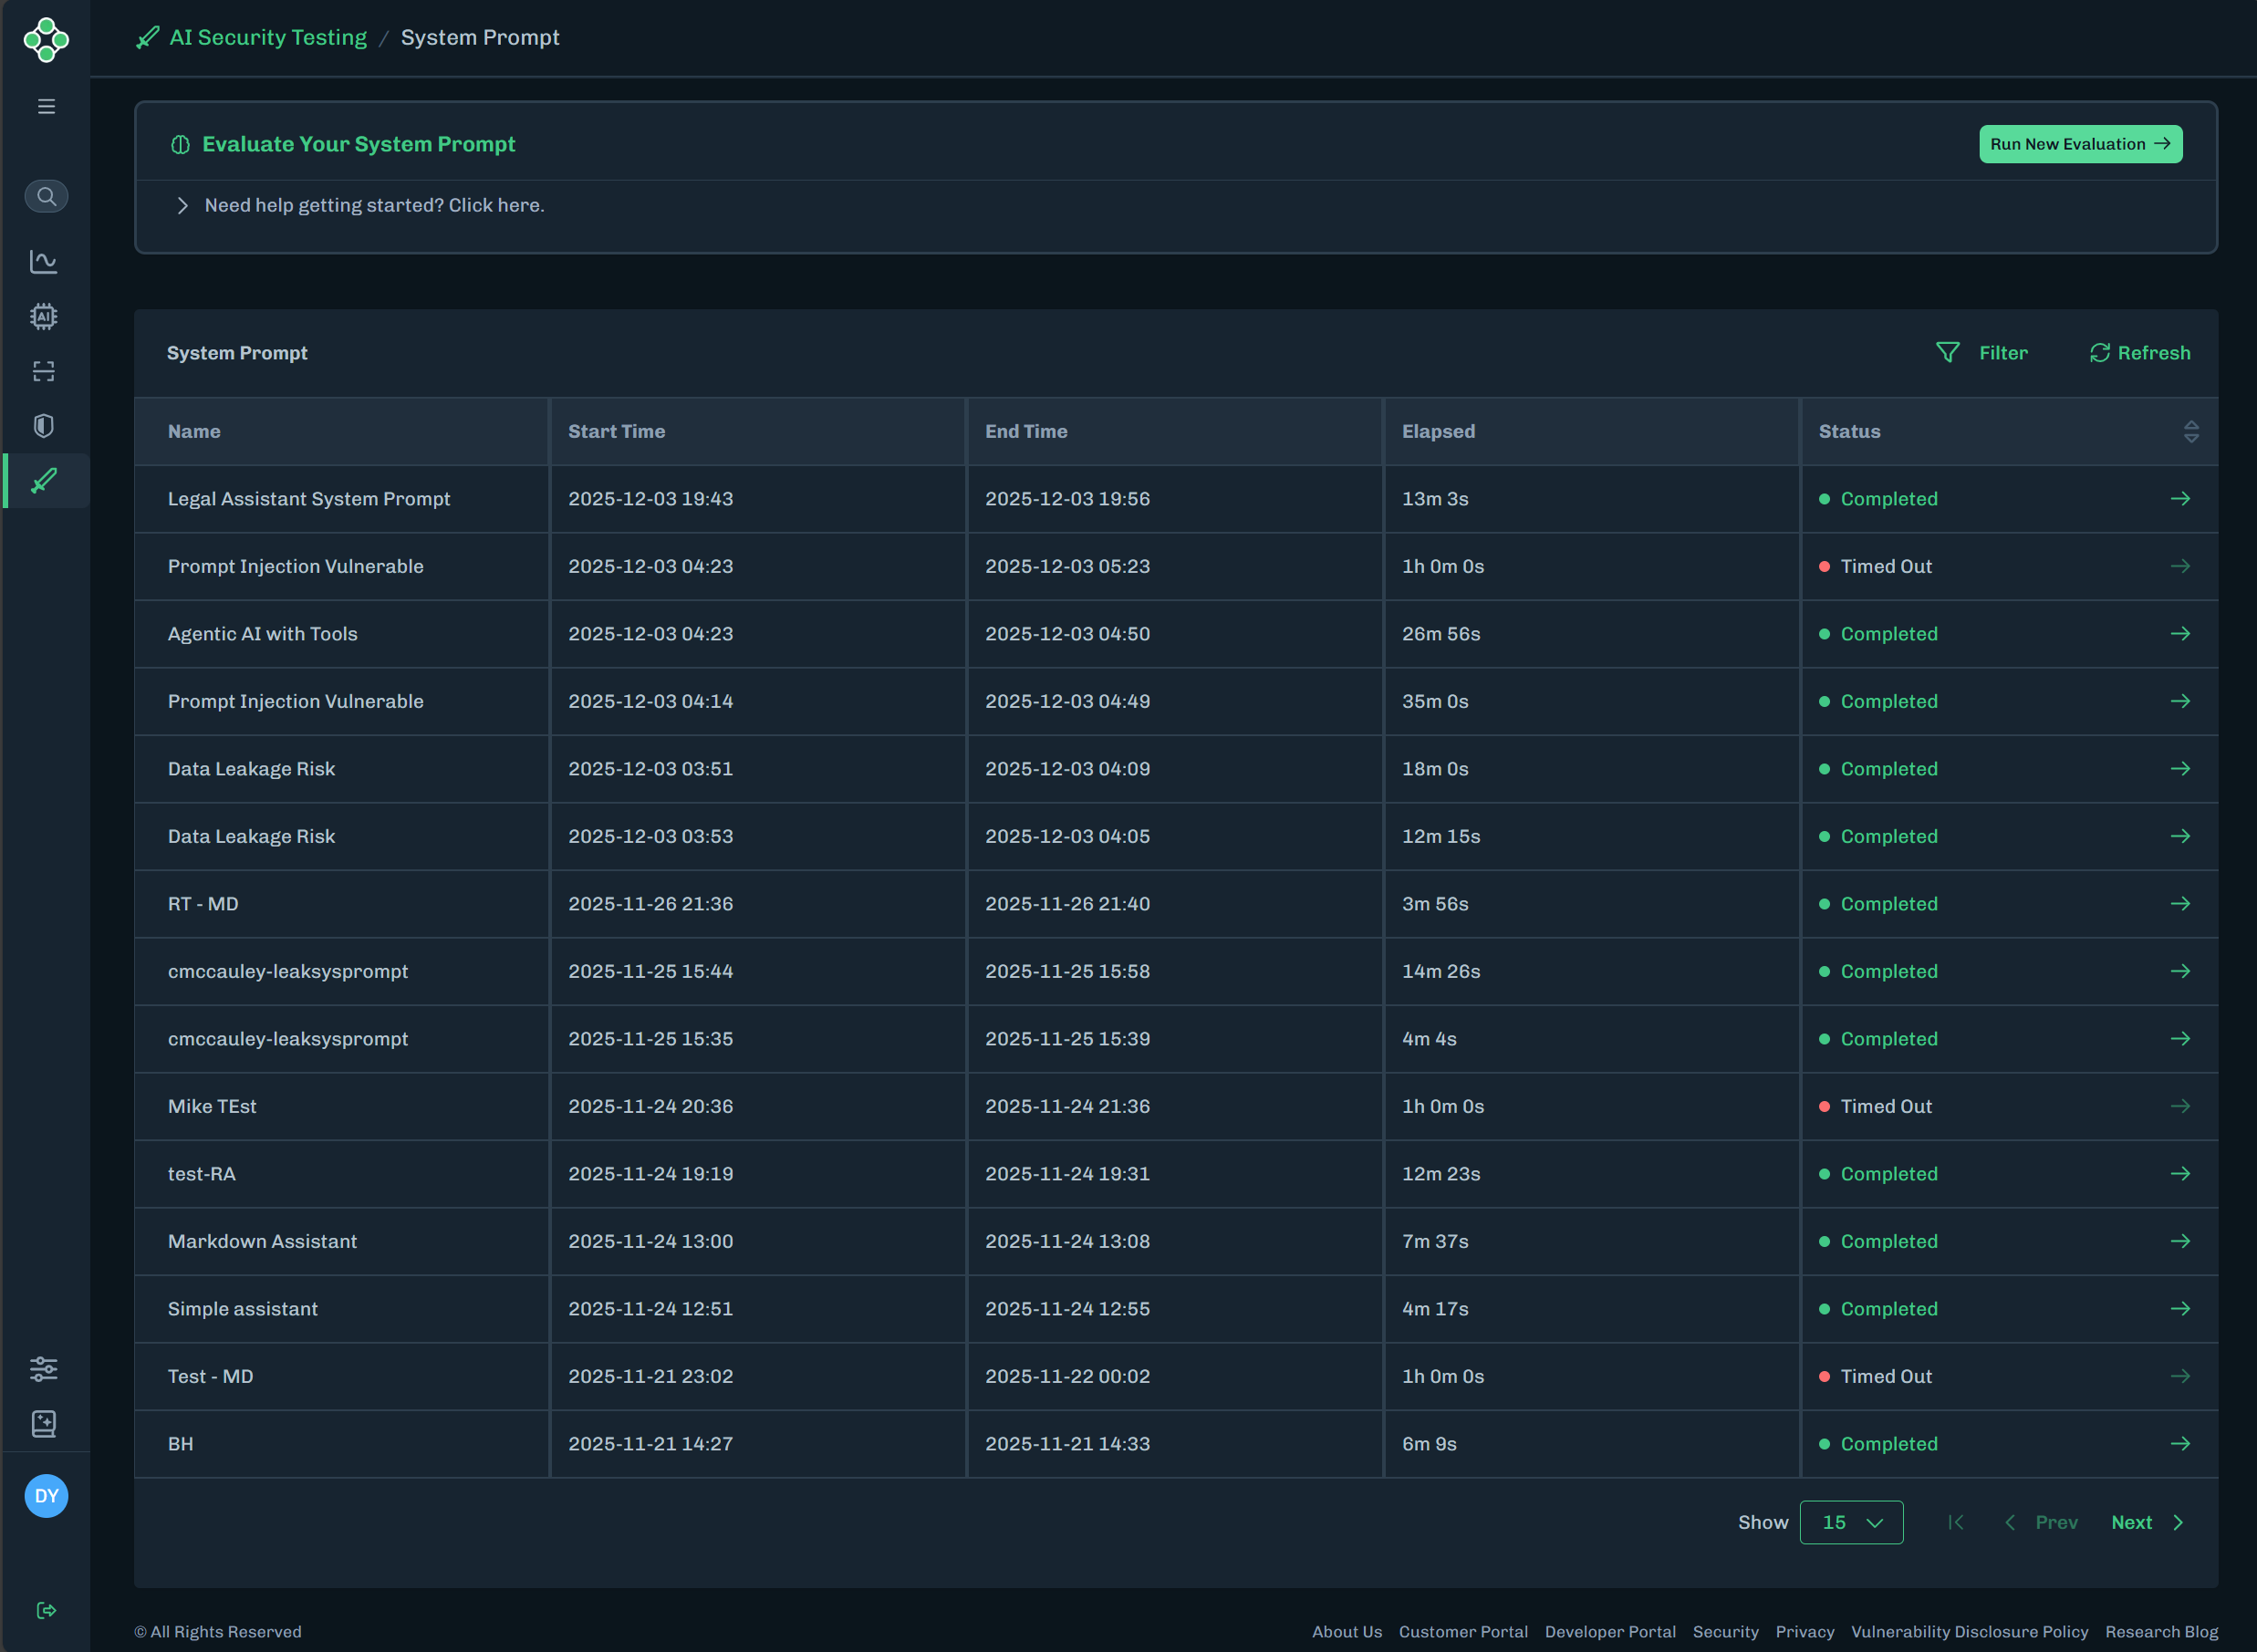Click the Refresh icon to reload results

(2101, 352)
